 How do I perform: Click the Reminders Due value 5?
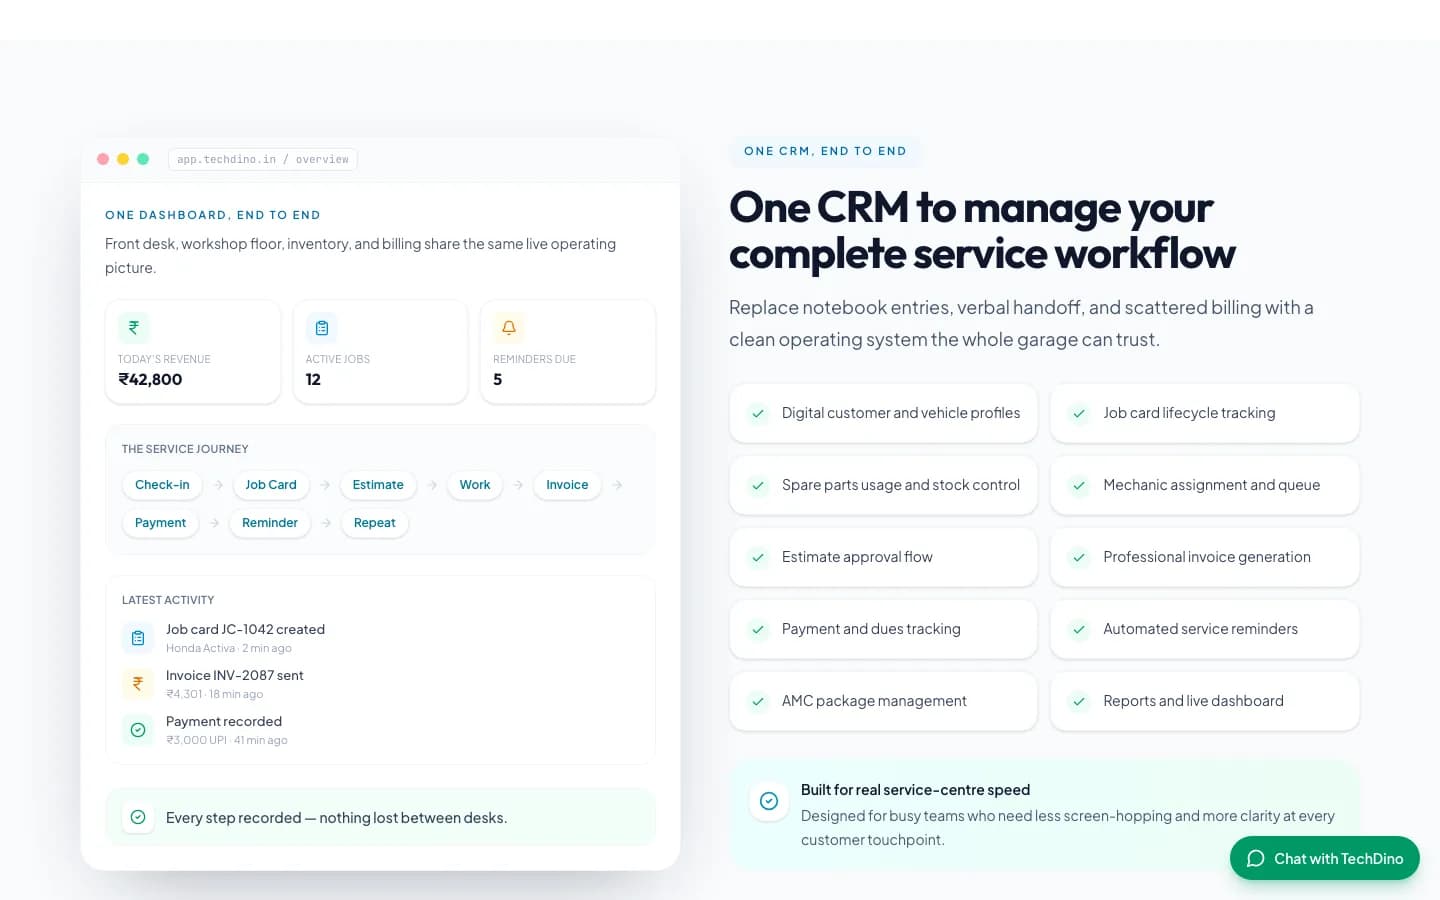(498, 379)
